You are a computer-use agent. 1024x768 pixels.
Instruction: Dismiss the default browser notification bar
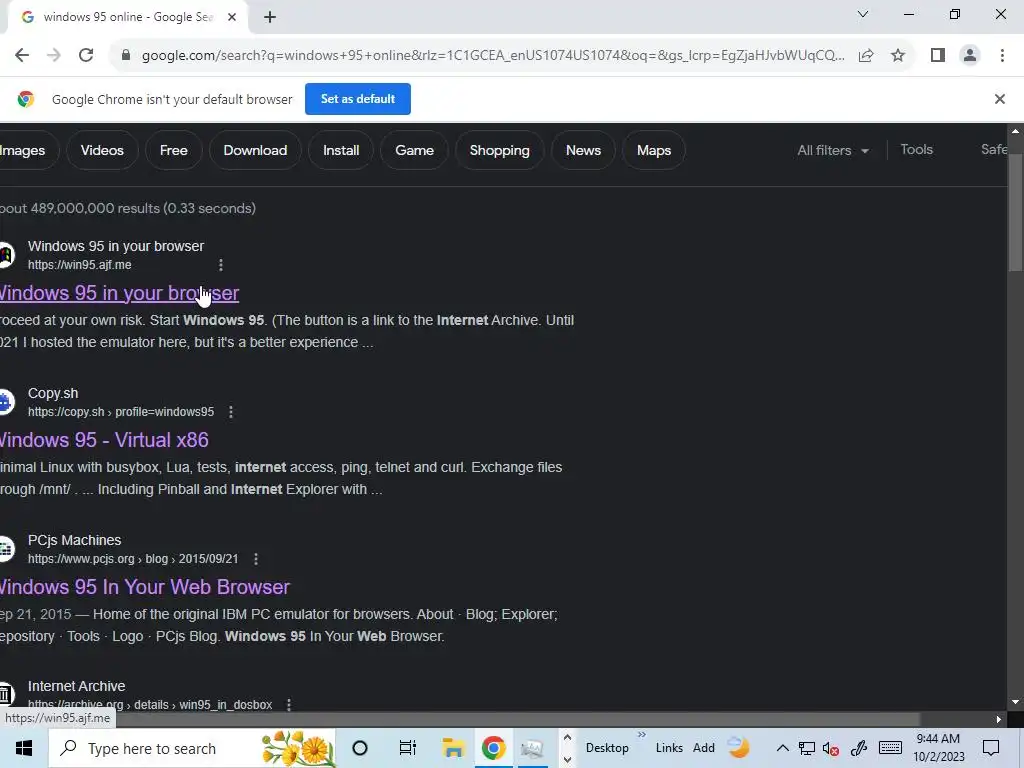999,99
